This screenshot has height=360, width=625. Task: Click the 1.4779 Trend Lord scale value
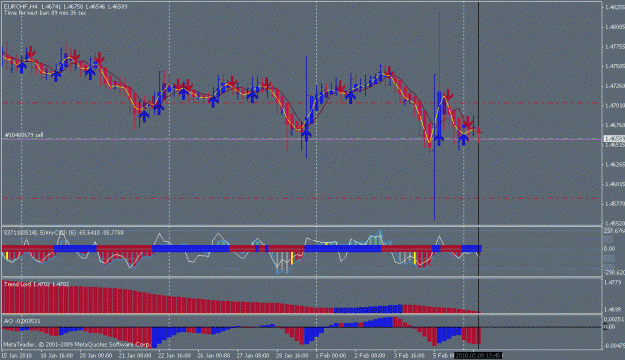(x=613, y=282)
